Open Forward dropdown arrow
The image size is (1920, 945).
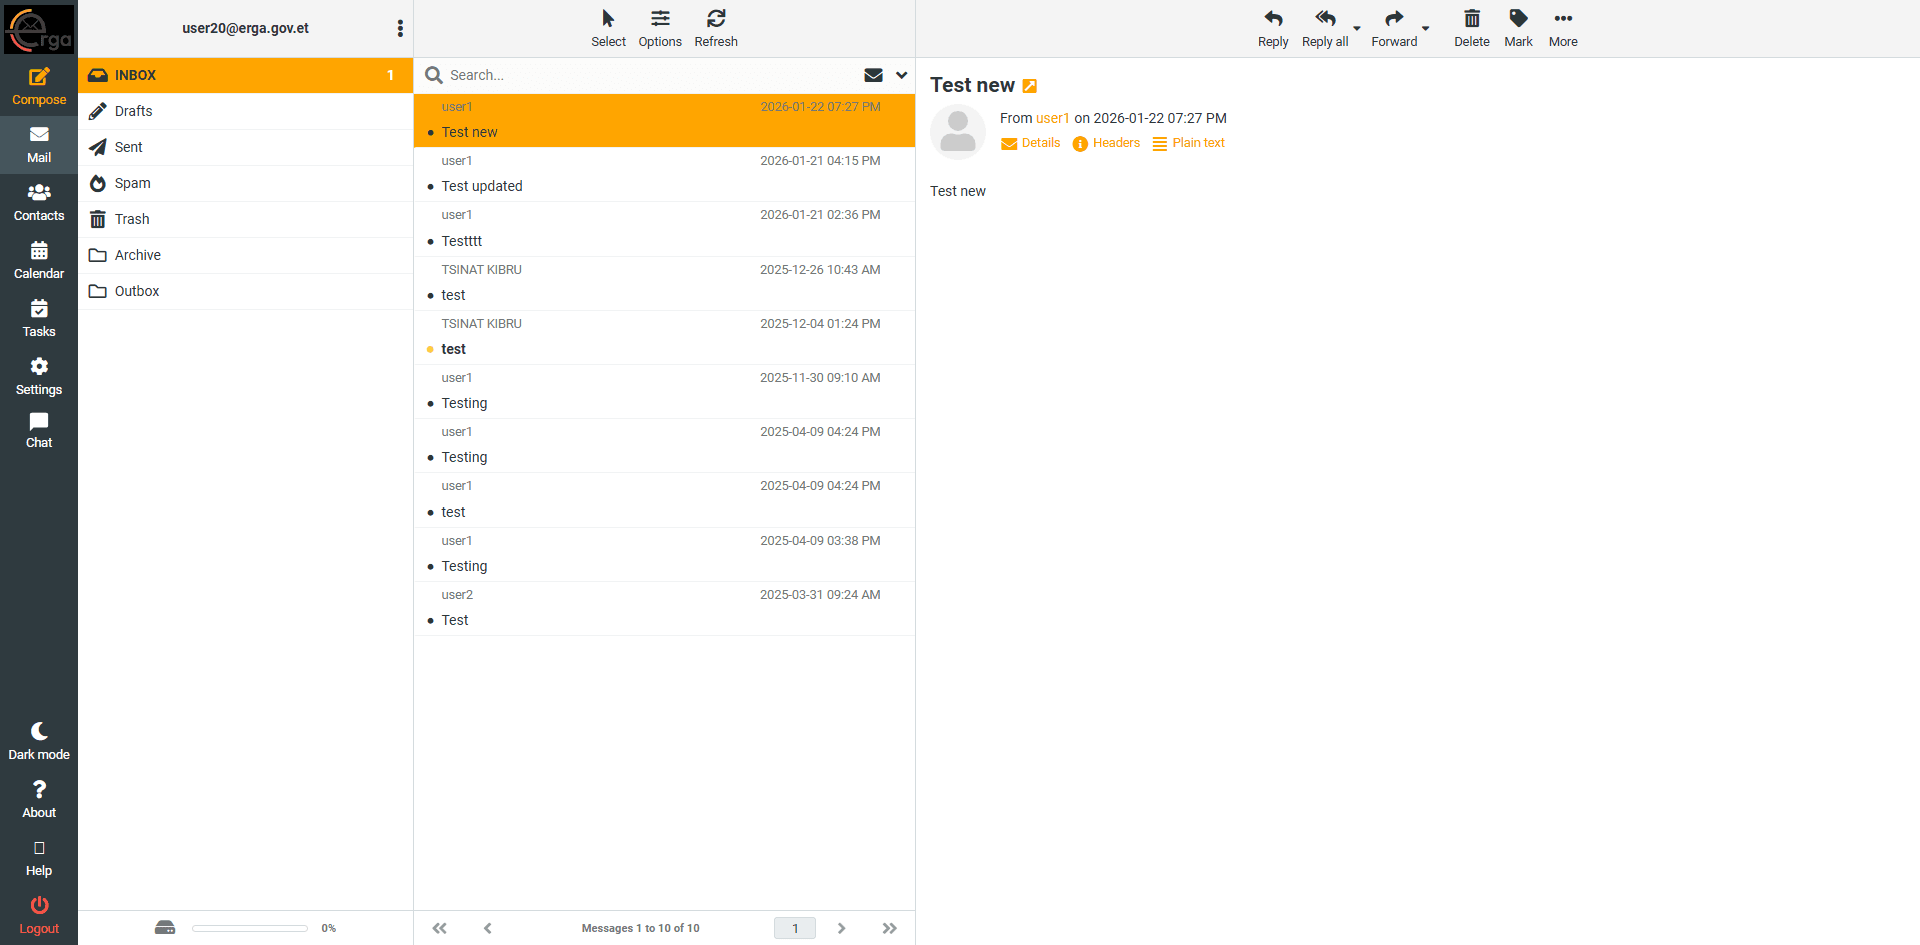tap(1426, 28)
